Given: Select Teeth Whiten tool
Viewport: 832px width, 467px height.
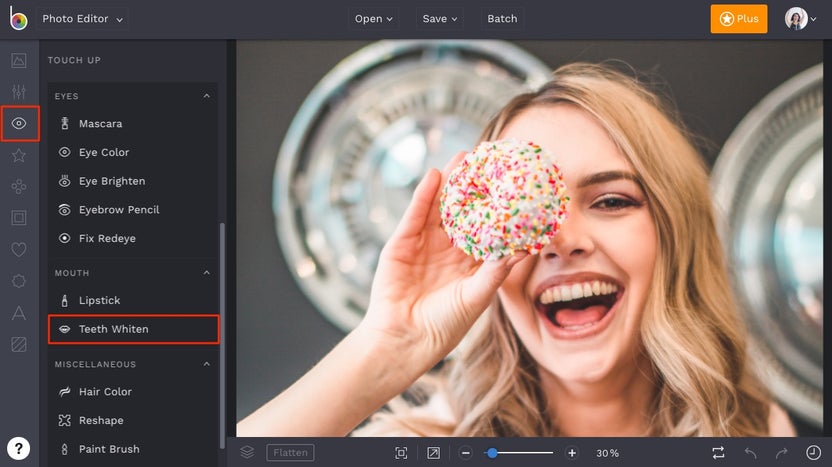Looking at the screenshot, I should click(x=113, y=329).
